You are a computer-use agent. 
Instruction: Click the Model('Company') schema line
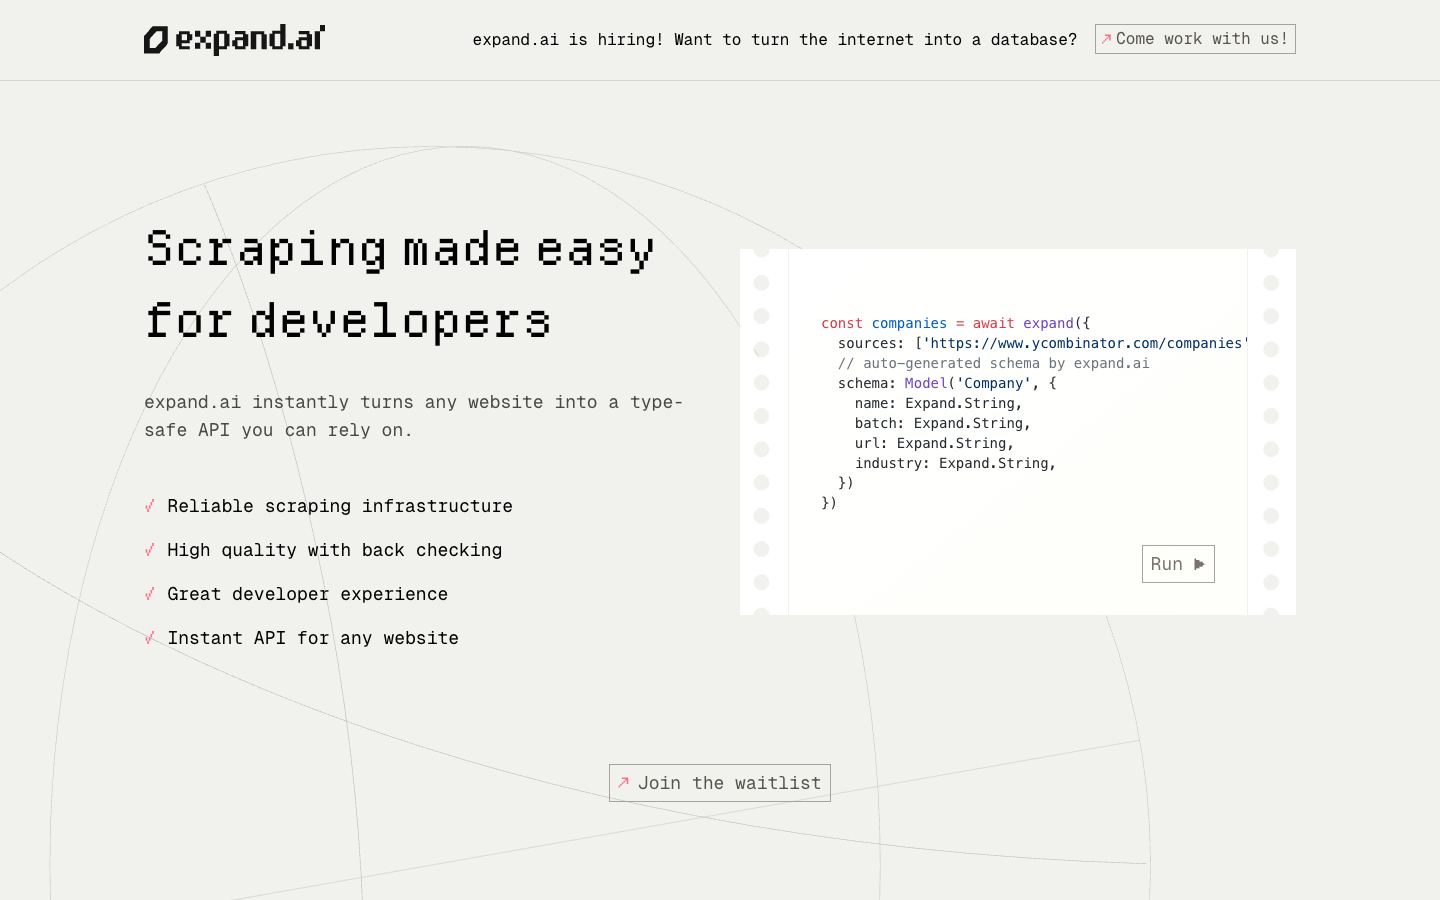point(947,383)
